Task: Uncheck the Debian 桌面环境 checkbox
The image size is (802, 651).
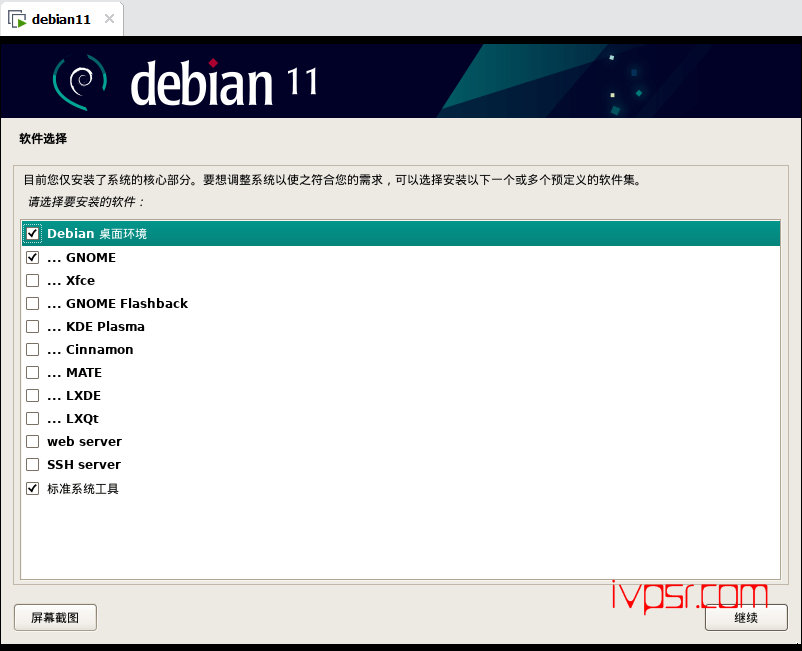Action: coord(32,234)
